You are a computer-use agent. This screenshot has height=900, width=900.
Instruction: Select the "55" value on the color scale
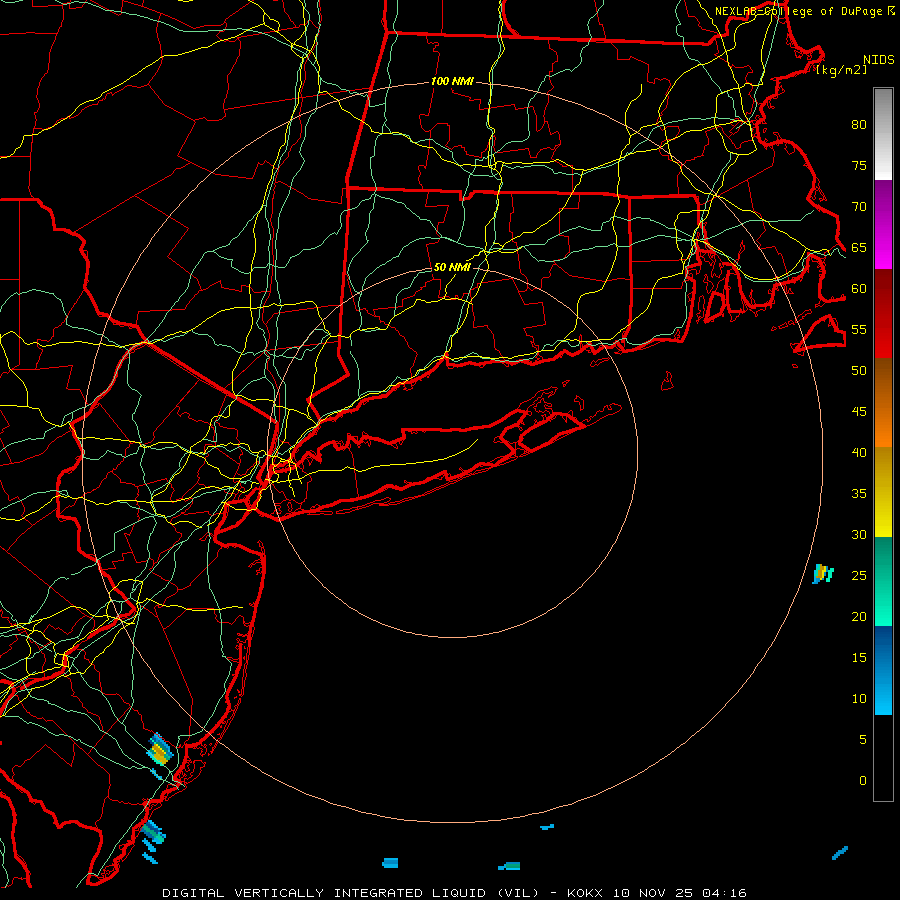coord(859,329)
